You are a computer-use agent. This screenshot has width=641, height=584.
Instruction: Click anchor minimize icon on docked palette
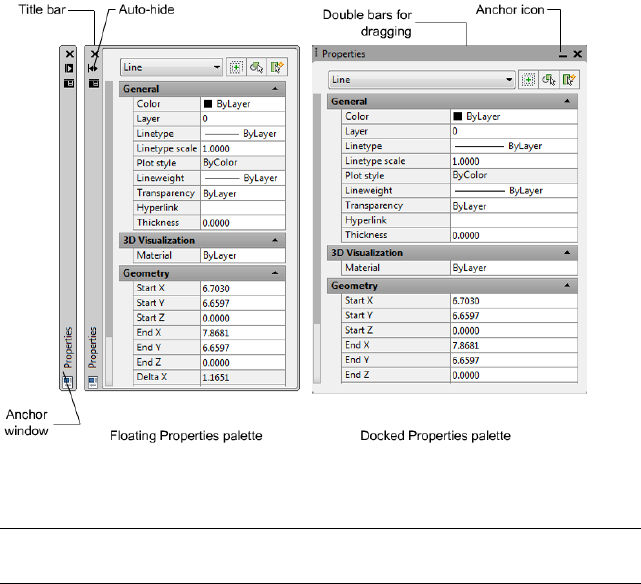[x=563, y=54]
